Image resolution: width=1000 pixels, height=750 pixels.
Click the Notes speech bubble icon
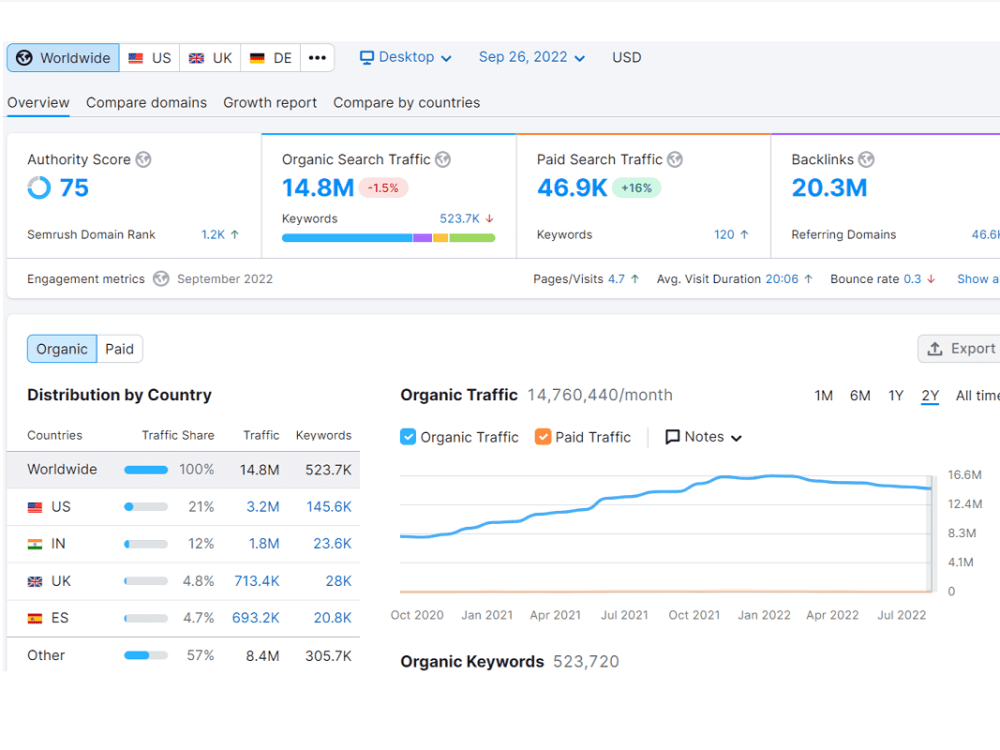click(672, 437)
